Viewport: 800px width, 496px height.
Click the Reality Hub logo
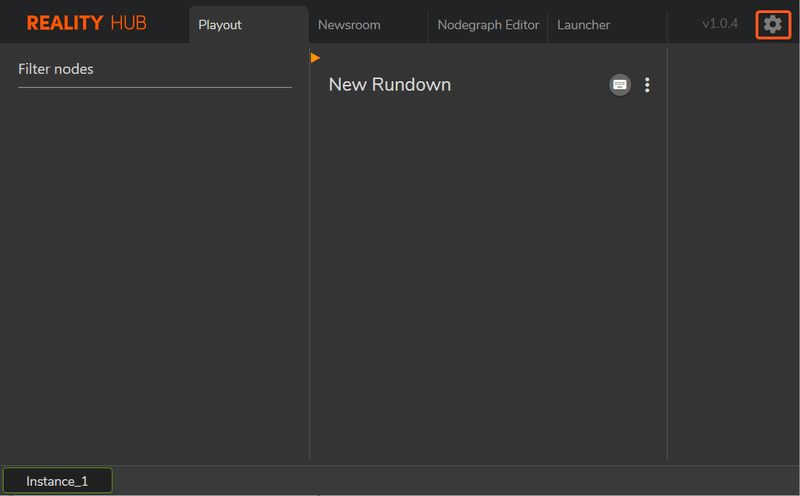coord(86,23)
